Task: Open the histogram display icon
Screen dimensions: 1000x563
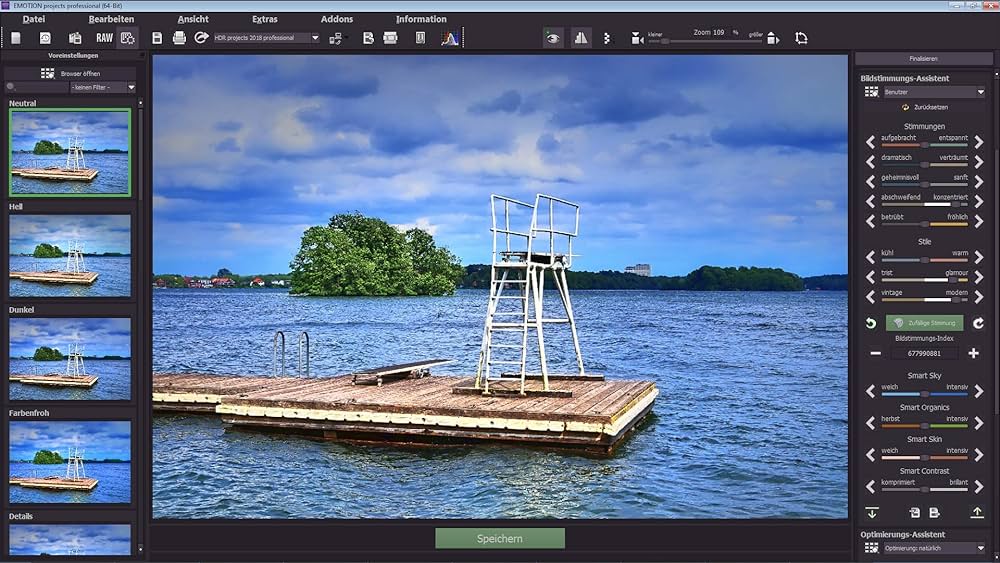Action: [x=450, y=38]
